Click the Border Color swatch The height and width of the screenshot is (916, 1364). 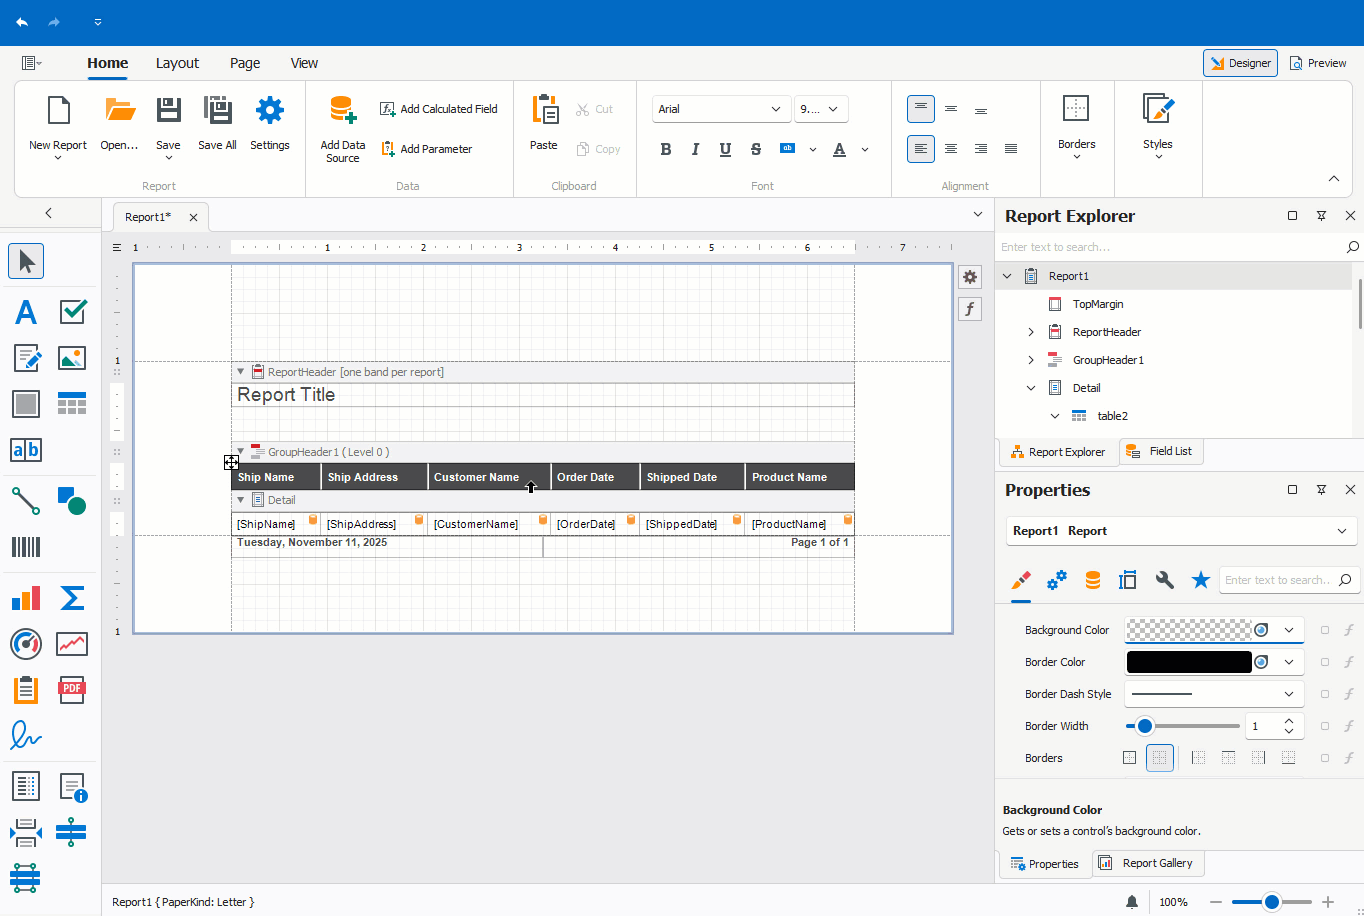click(x=1189, y=661)
